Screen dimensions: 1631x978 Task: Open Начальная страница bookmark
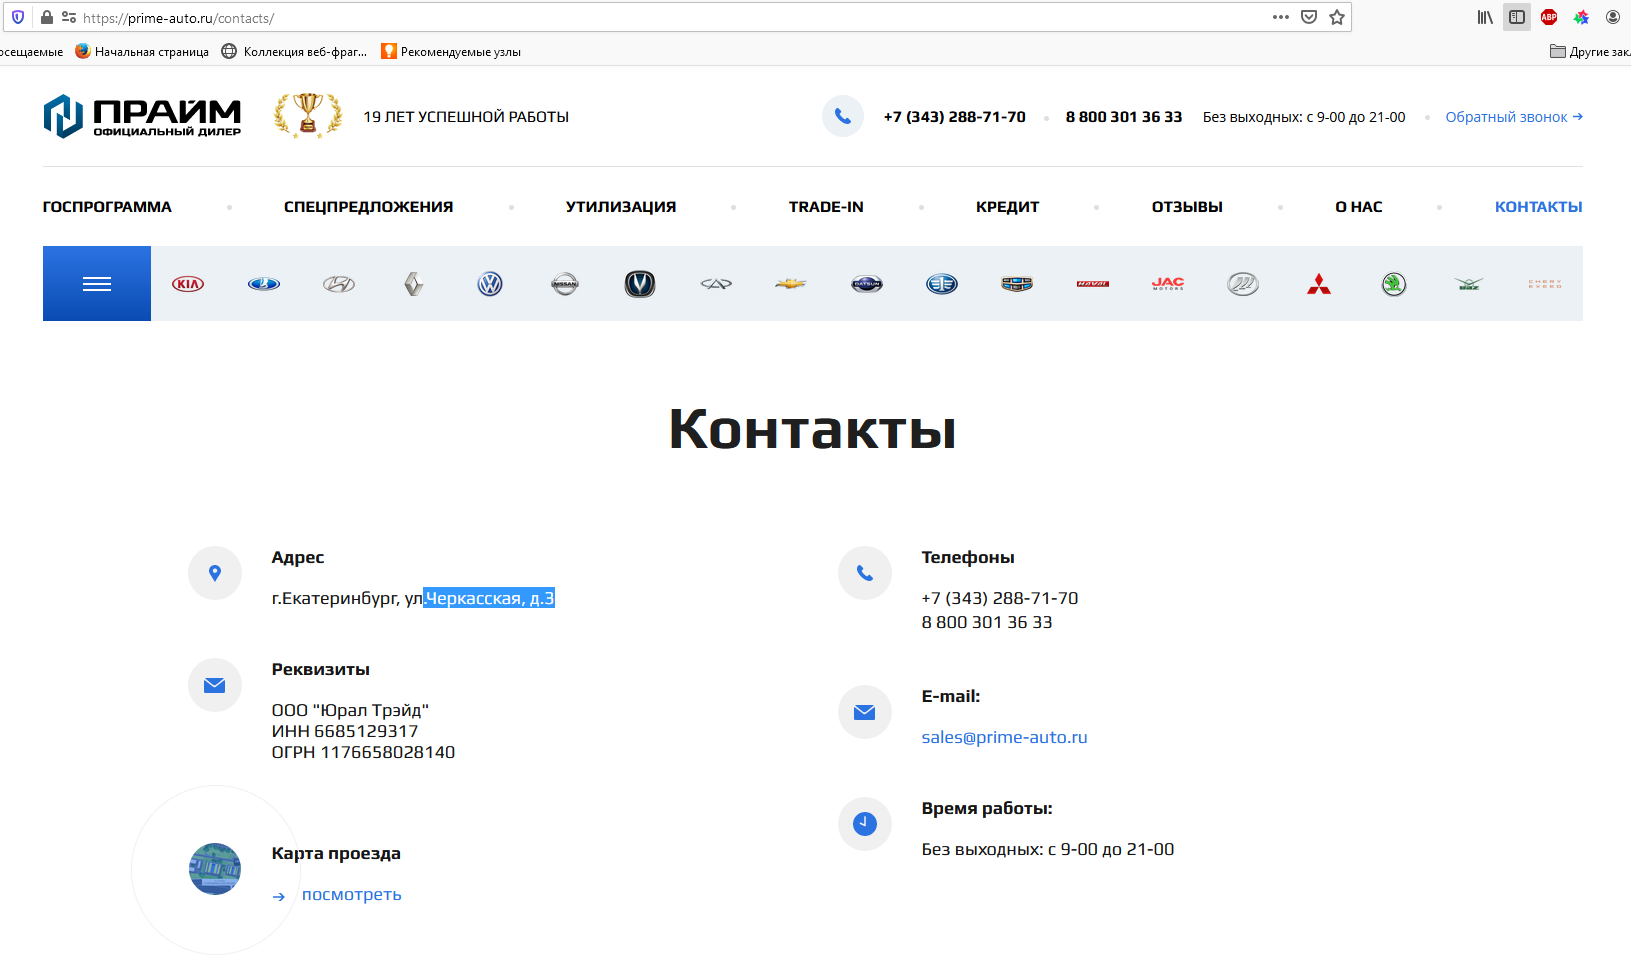click(x=142, y=51)
